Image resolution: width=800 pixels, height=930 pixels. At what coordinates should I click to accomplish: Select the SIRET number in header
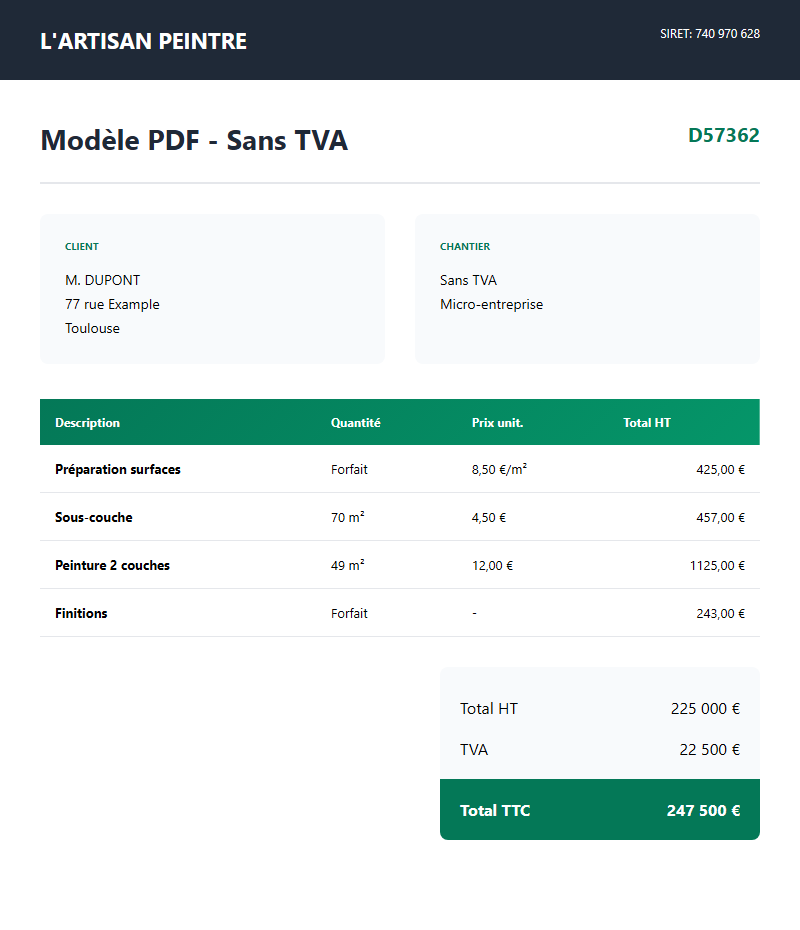pyautogui.click(x=709, y=34)
